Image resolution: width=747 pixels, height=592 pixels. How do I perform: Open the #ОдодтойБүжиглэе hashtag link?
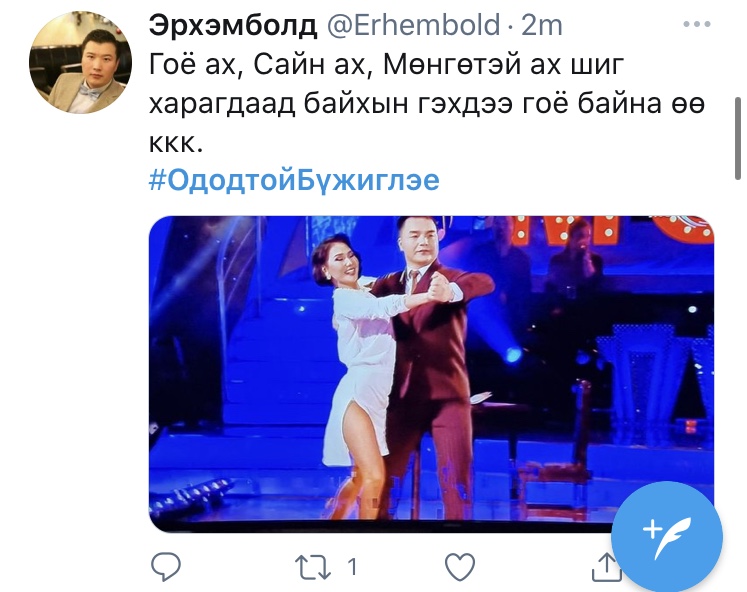point(294,181)
